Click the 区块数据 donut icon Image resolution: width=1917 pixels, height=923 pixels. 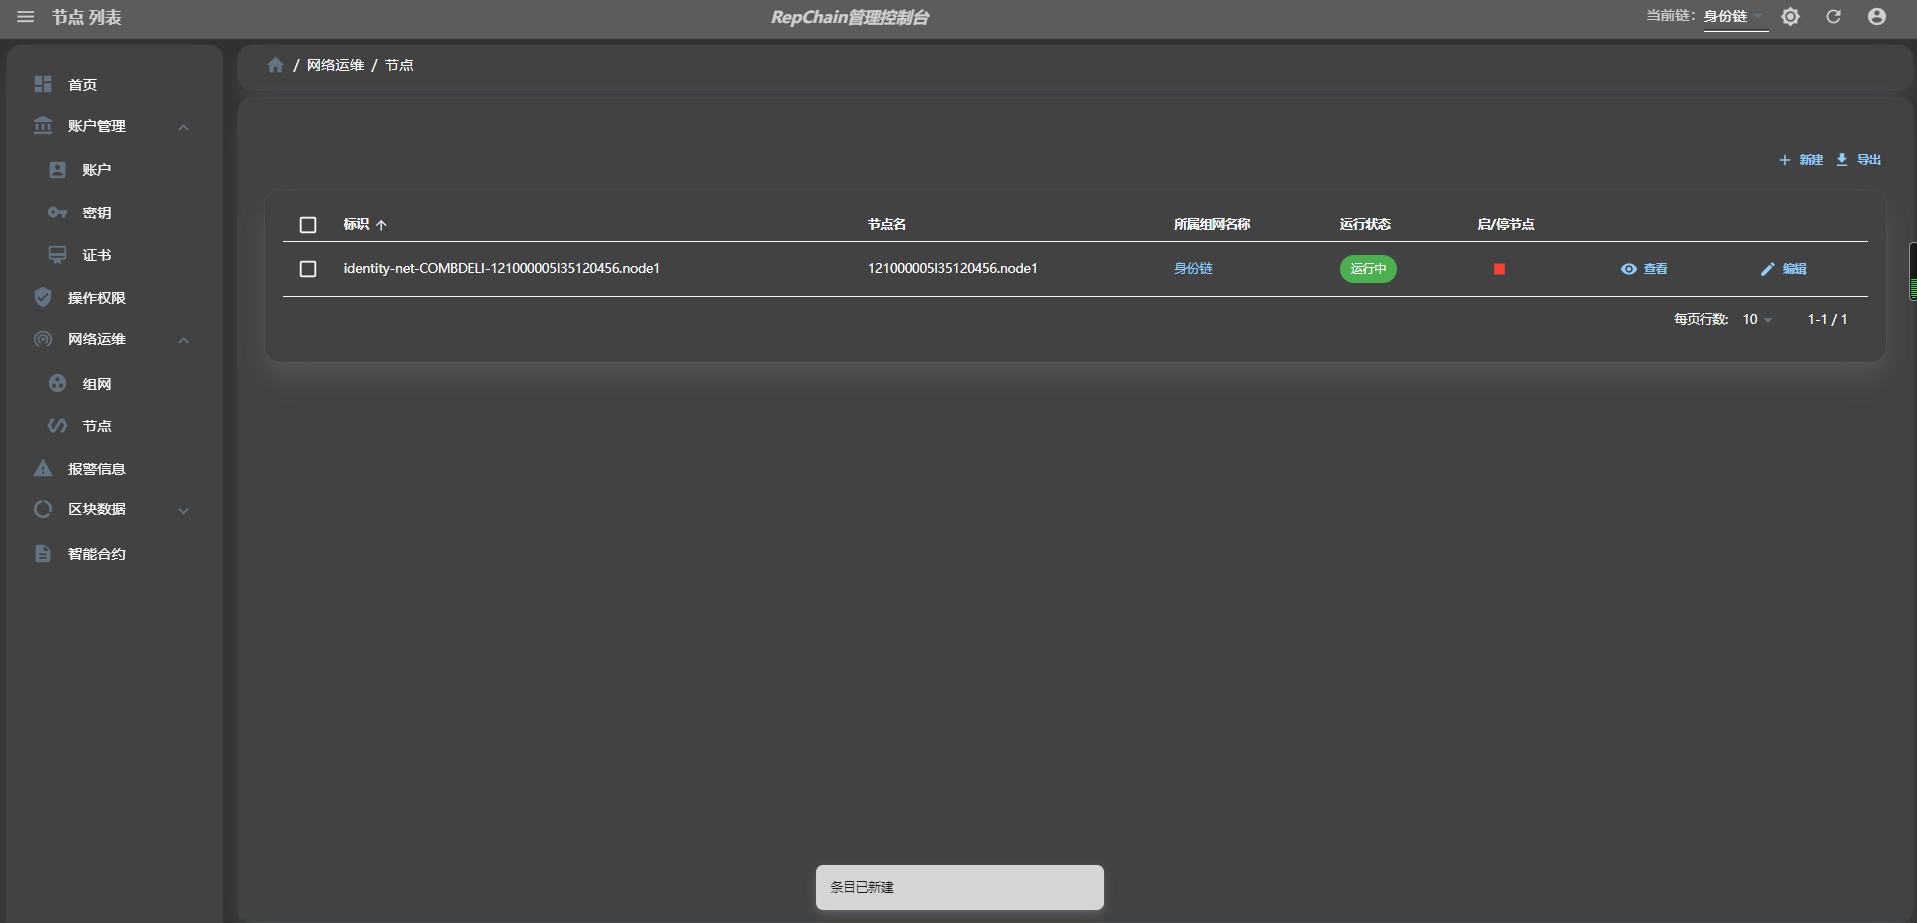(x=43, y=509)
